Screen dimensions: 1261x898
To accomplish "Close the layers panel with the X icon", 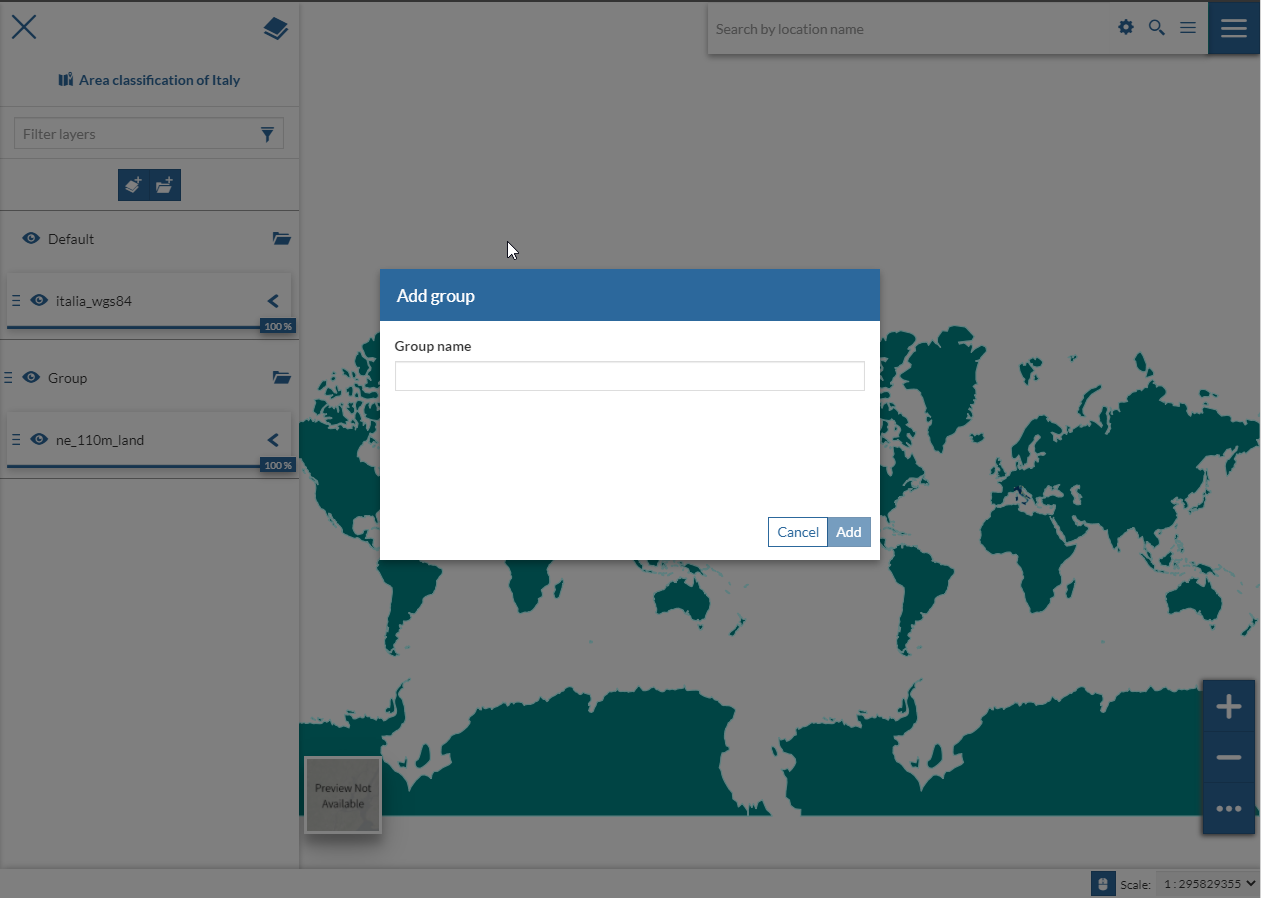I will (24, 27).
